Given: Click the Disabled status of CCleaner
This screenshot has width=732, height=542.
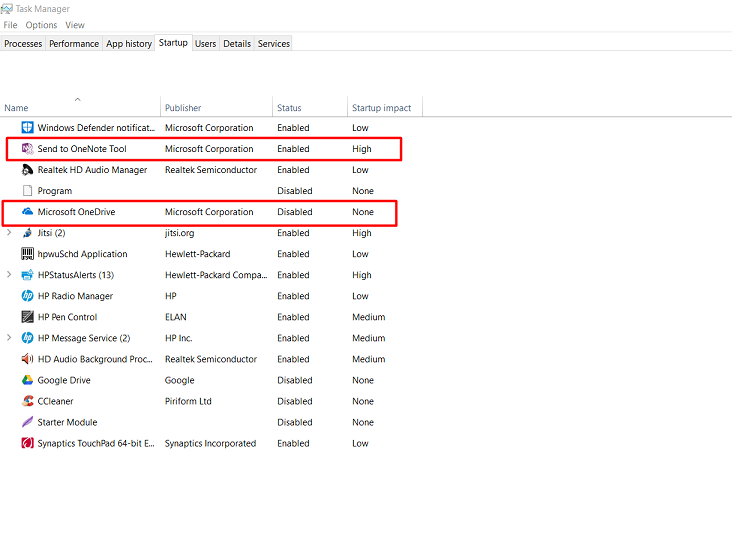Looking at the screenshot, I should [295, 401].
